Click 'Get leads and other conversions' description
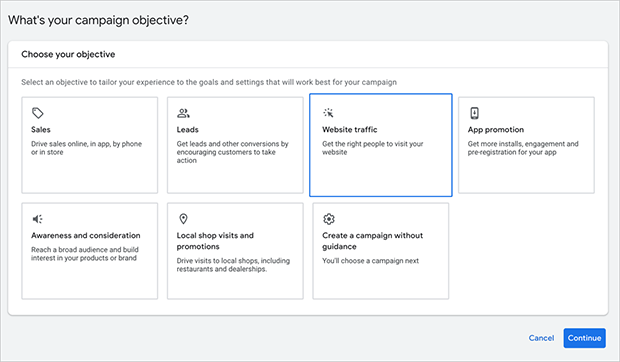The width and height of the screenshot is (620, 362). pyautogui.click(x=232, y=152)
